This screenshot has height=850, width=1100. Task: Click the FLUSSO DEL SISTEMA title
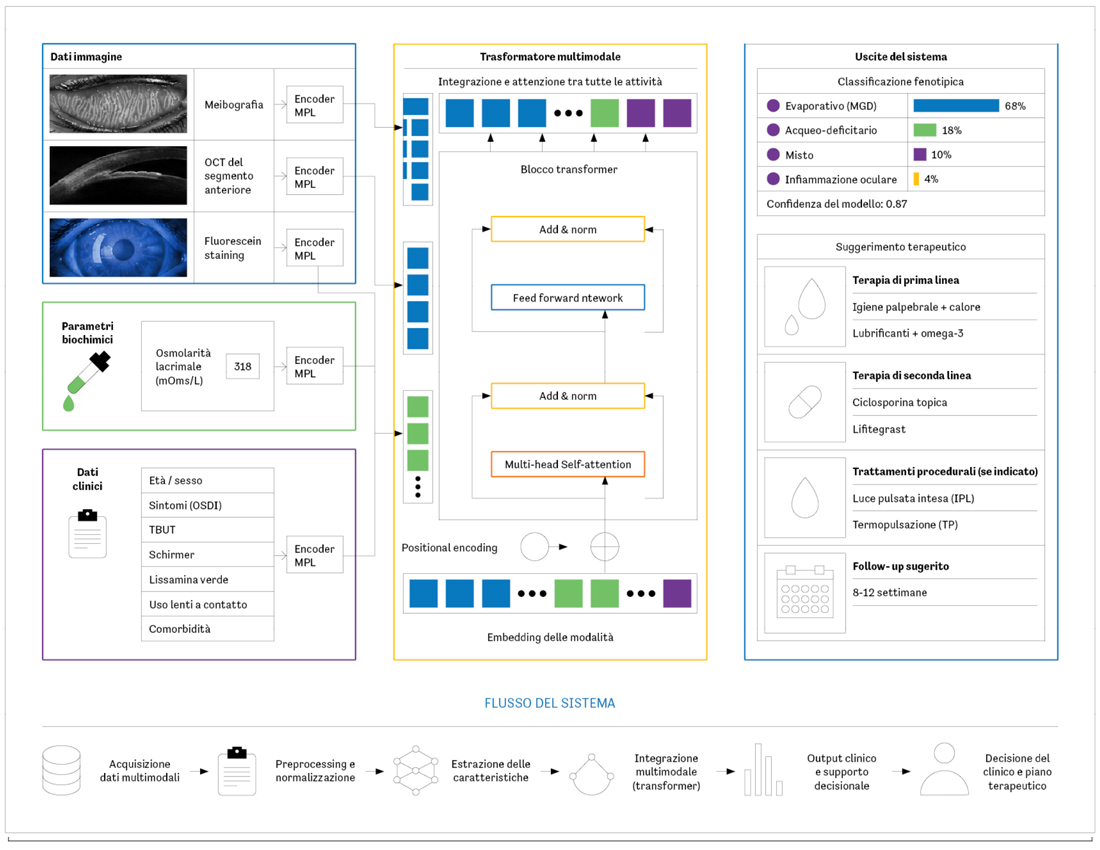click(549, 703)
